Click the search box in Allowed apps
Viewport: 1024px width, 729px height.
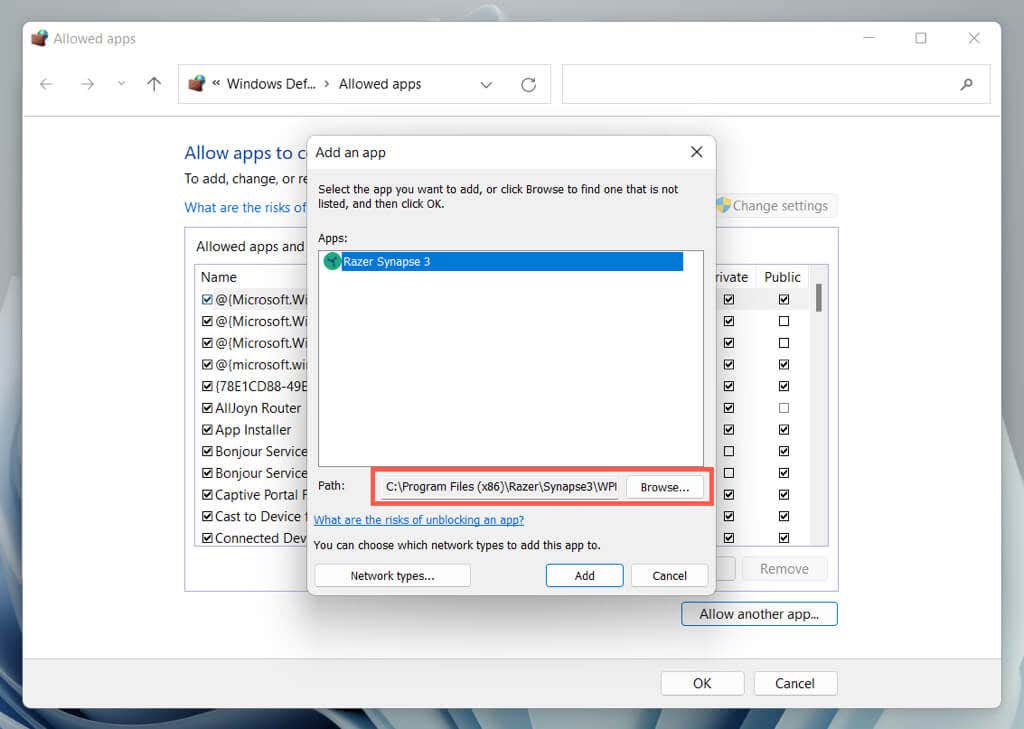point(776,84)
